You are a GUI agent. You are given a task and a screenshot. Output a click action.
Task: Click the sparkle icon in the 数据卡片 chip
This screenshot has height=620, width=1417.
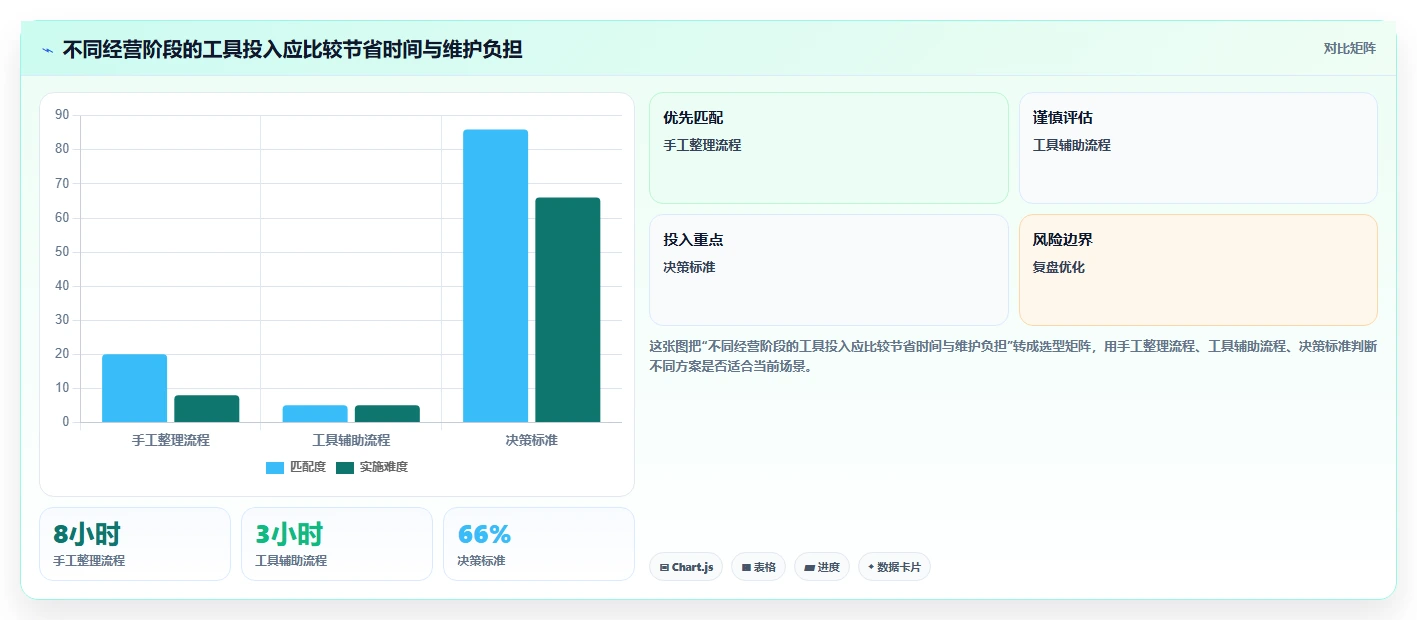coord(871,567)
